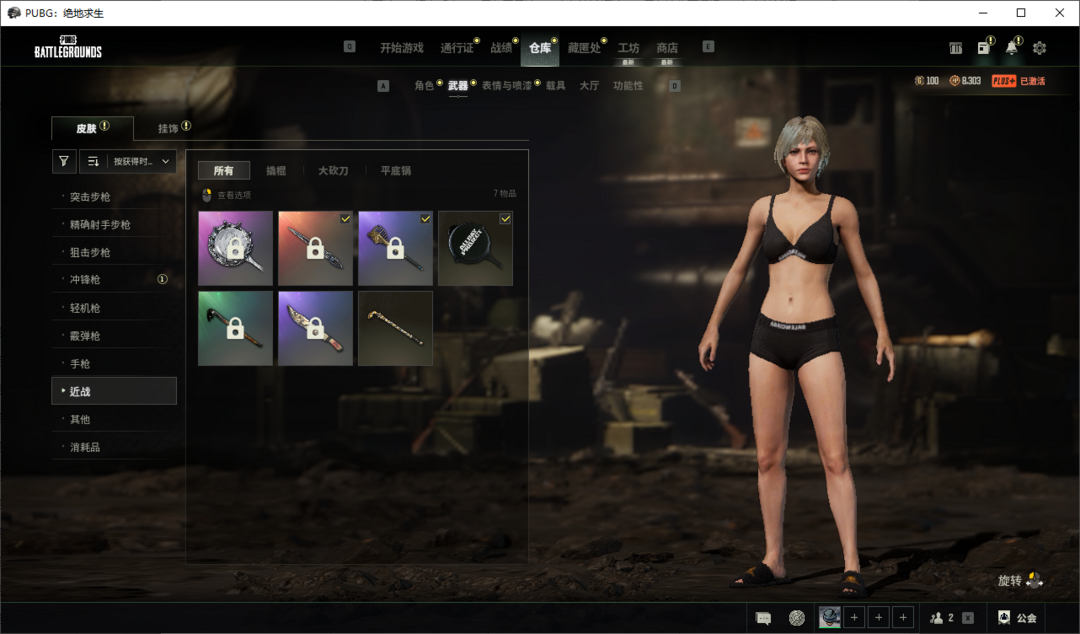Toggle checkbox on the black frying pan
This screenshot has width=1080, height=634.
pyautogui.click(x=505, y=218)
